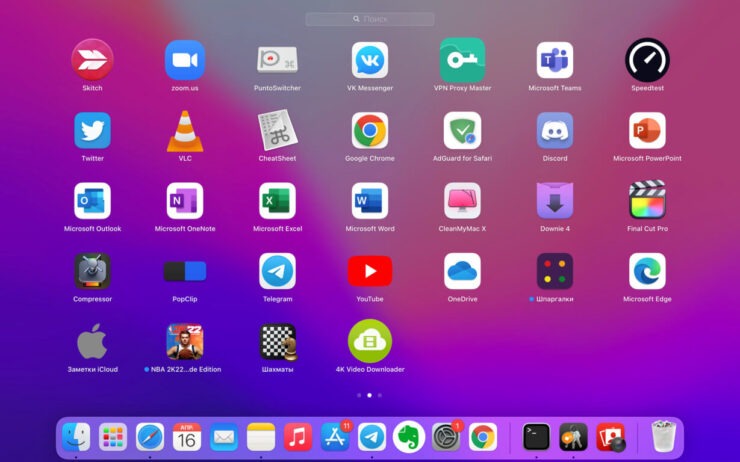The width and height of the screenshot is (740, 462).
Task: Open Microsoft PowerPoint
Action: click(648, 130)
